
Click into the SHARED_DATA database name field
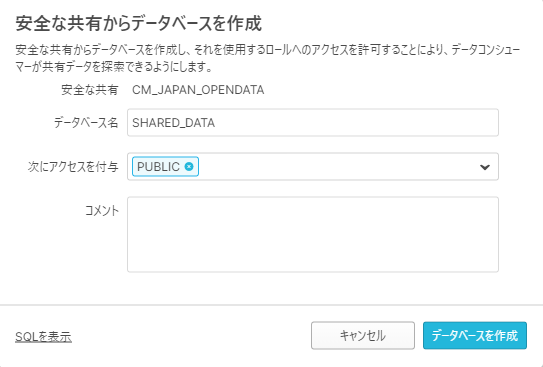[313, 123]
